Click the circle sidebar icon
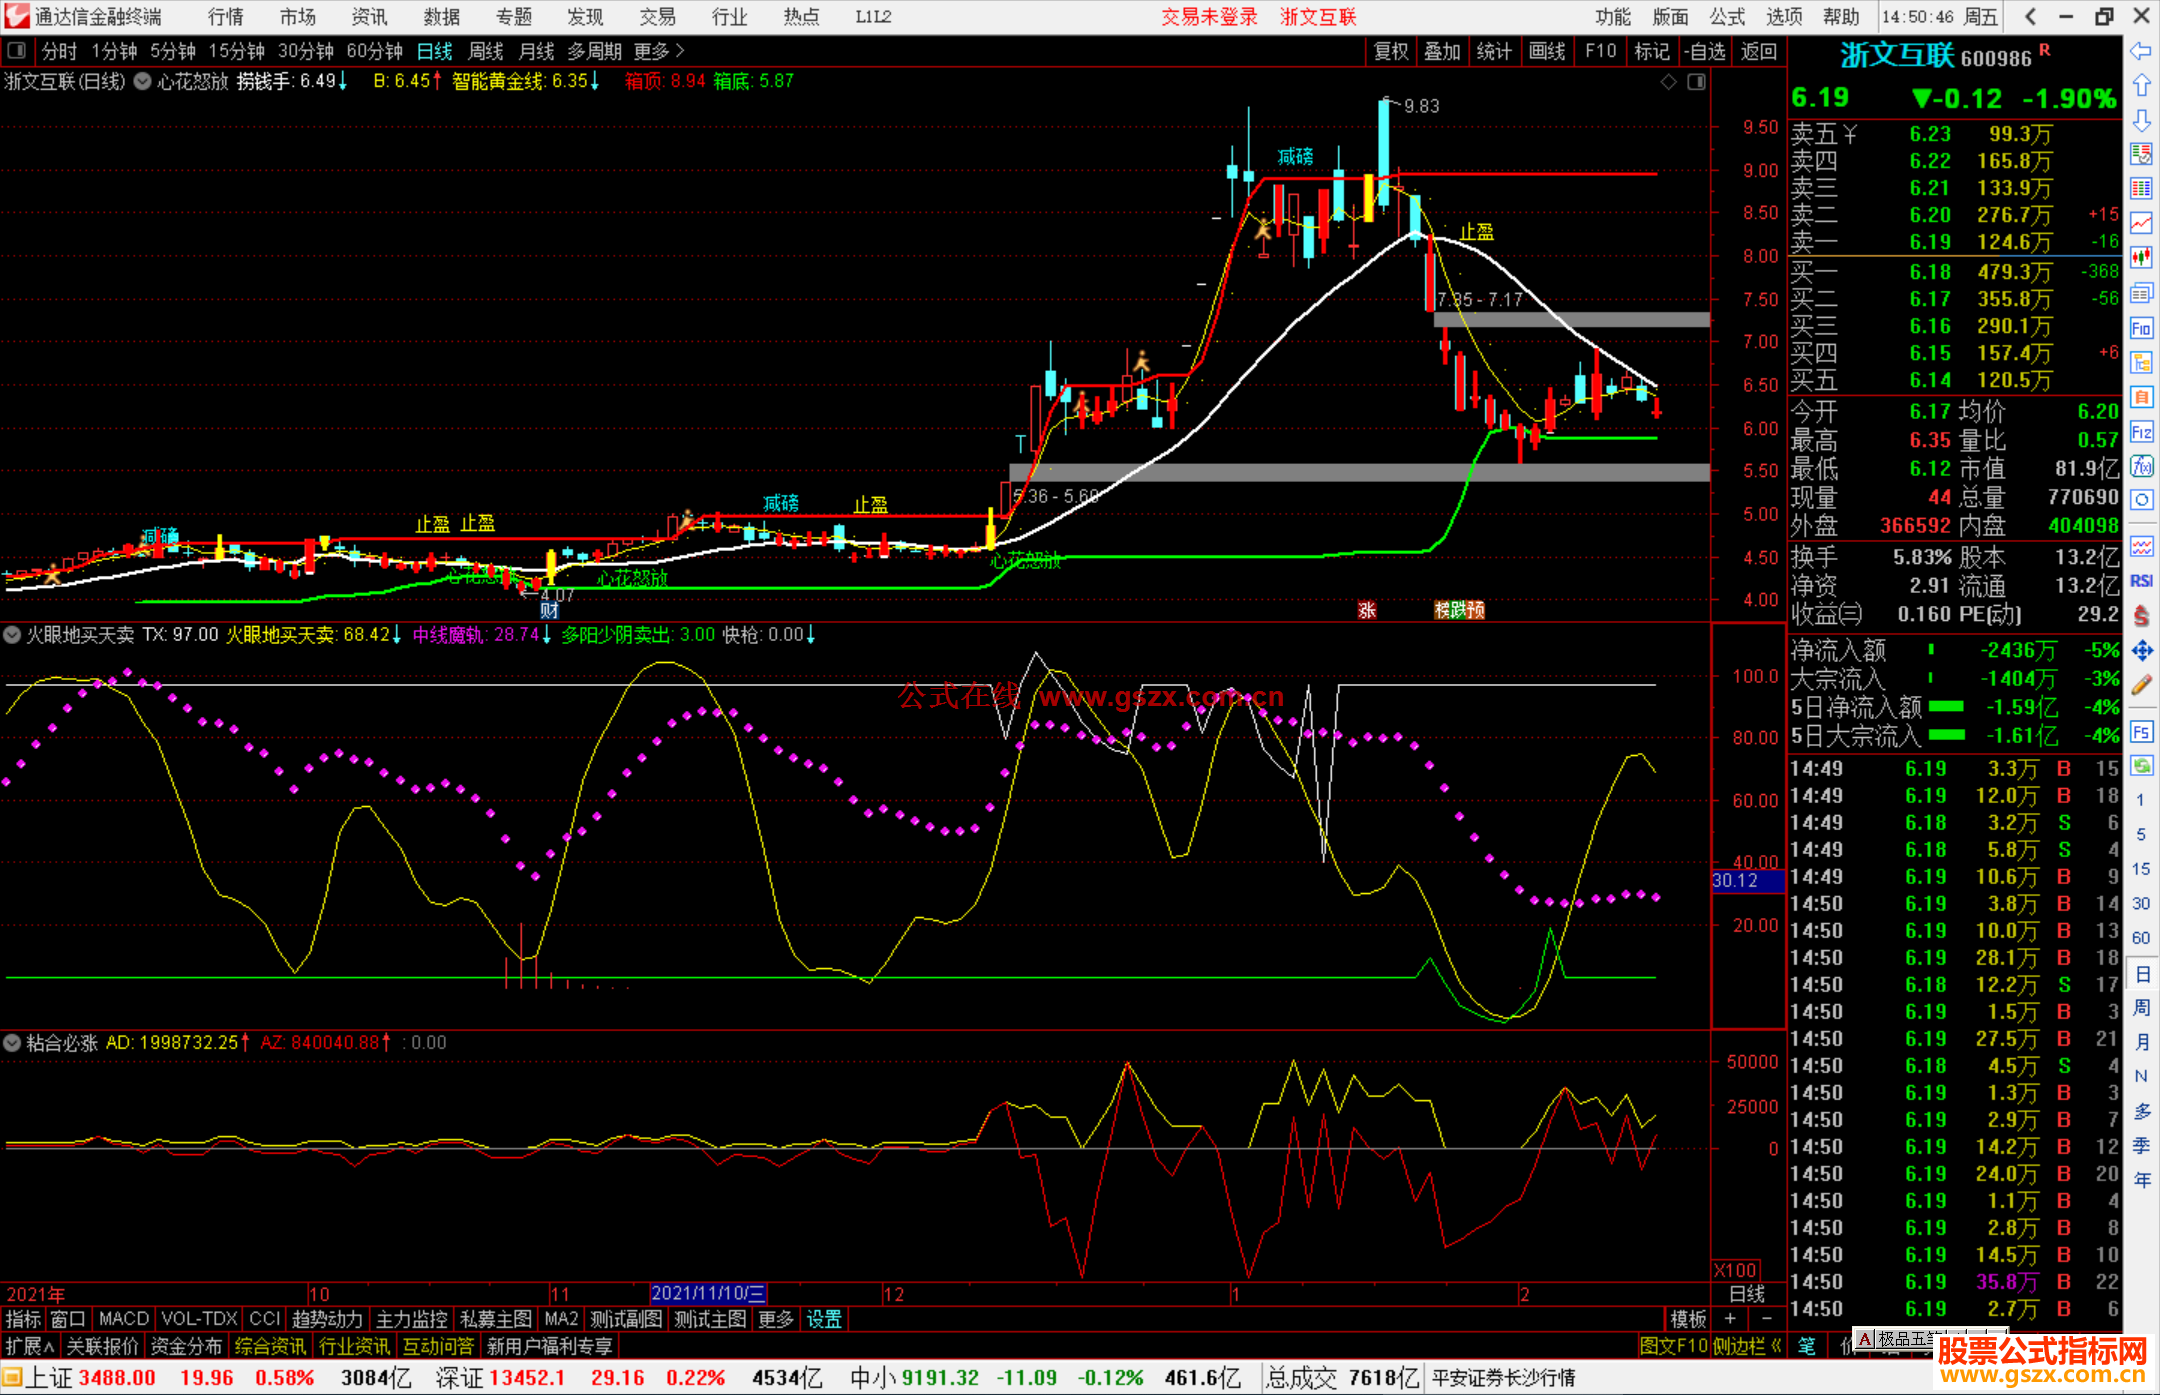Screen dimensions: 2160x1395 (x=2141, y=500)
